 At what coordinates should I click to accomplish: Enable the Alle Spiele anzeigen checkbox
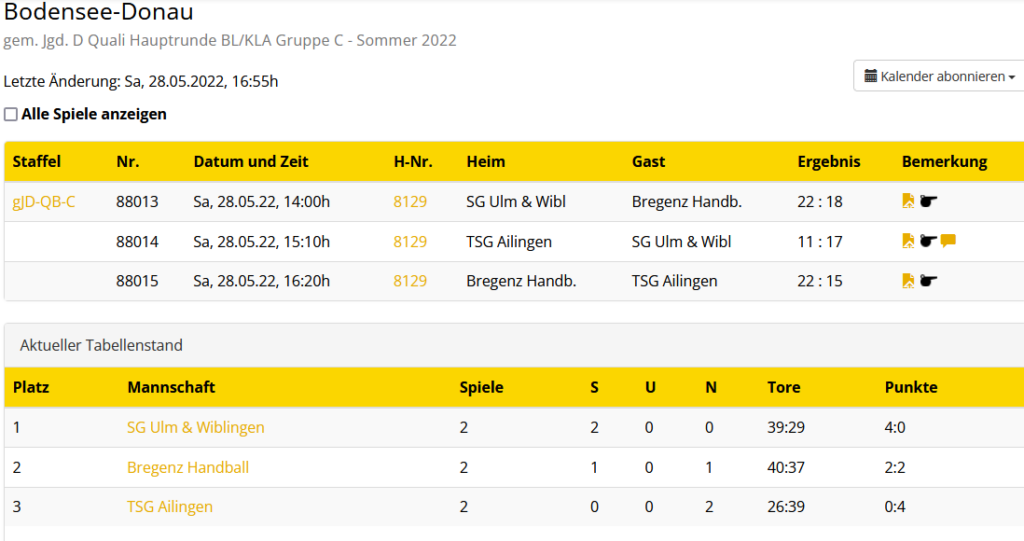11,115
